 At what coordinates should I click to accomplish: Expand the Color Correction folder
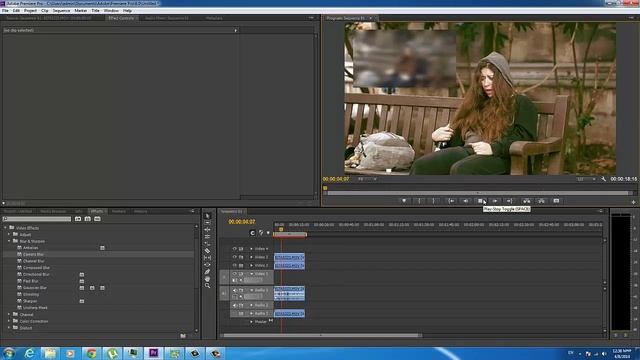point(9,321)
